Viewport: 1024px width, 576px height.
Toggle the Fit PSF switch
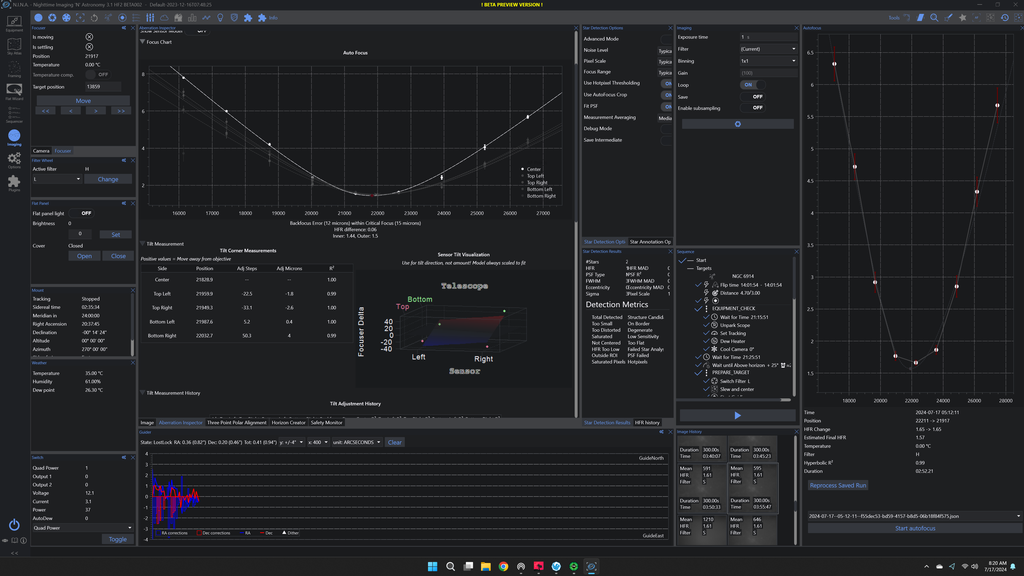(666, 106)
